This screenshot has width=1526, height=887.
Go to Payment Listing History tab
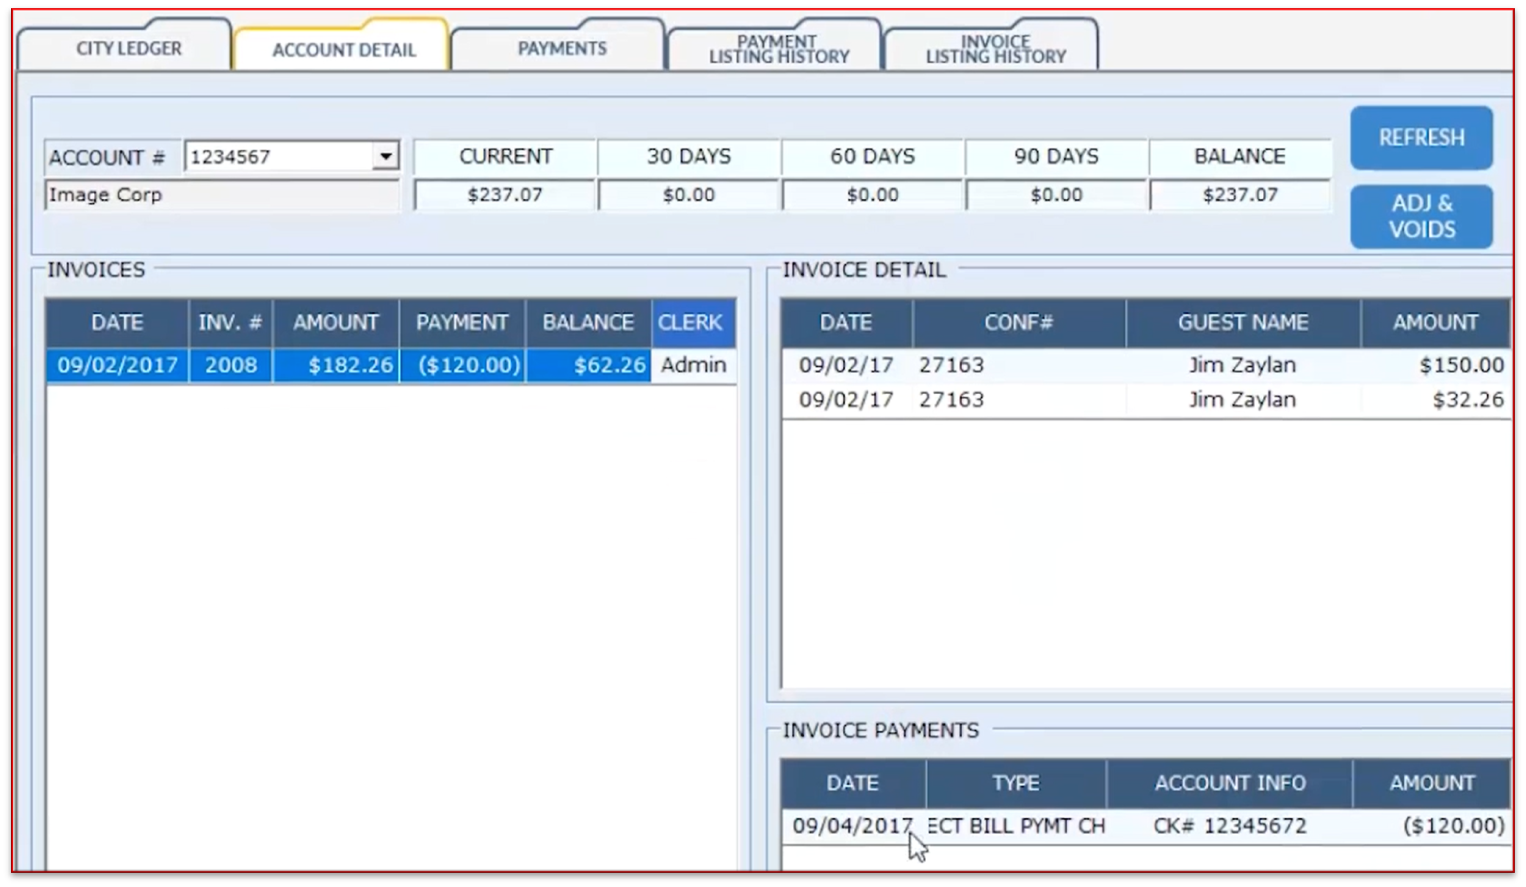(x=778, y=49)
